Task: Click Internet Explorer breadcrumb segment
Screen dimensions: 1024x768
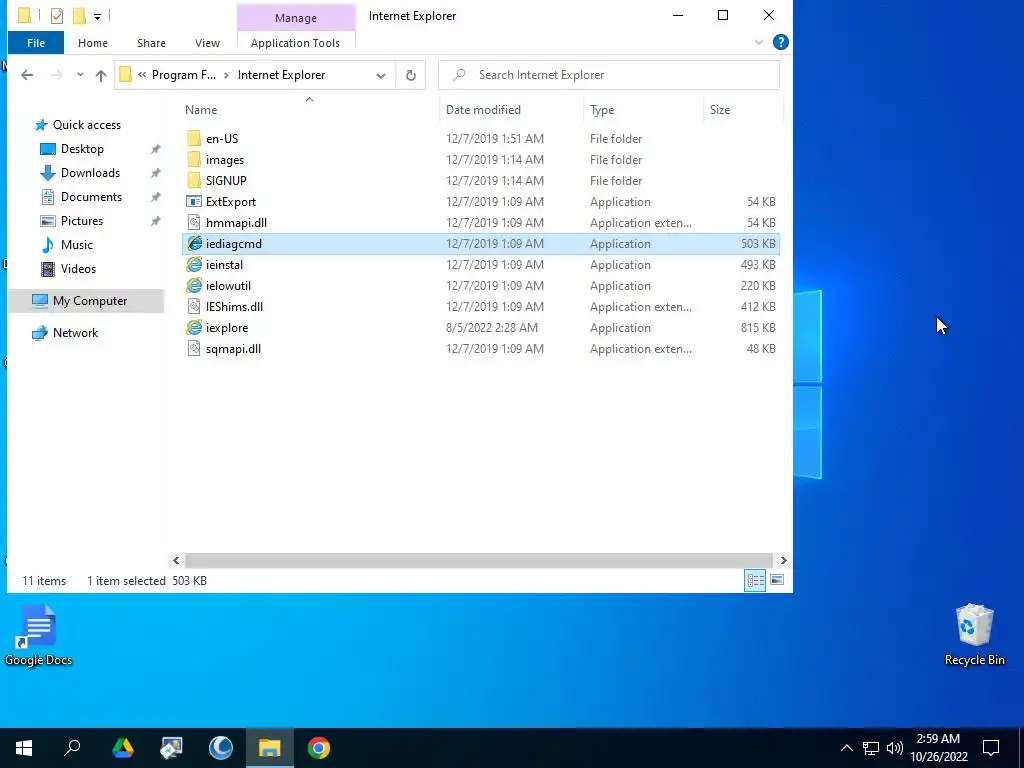Action: 281,75
